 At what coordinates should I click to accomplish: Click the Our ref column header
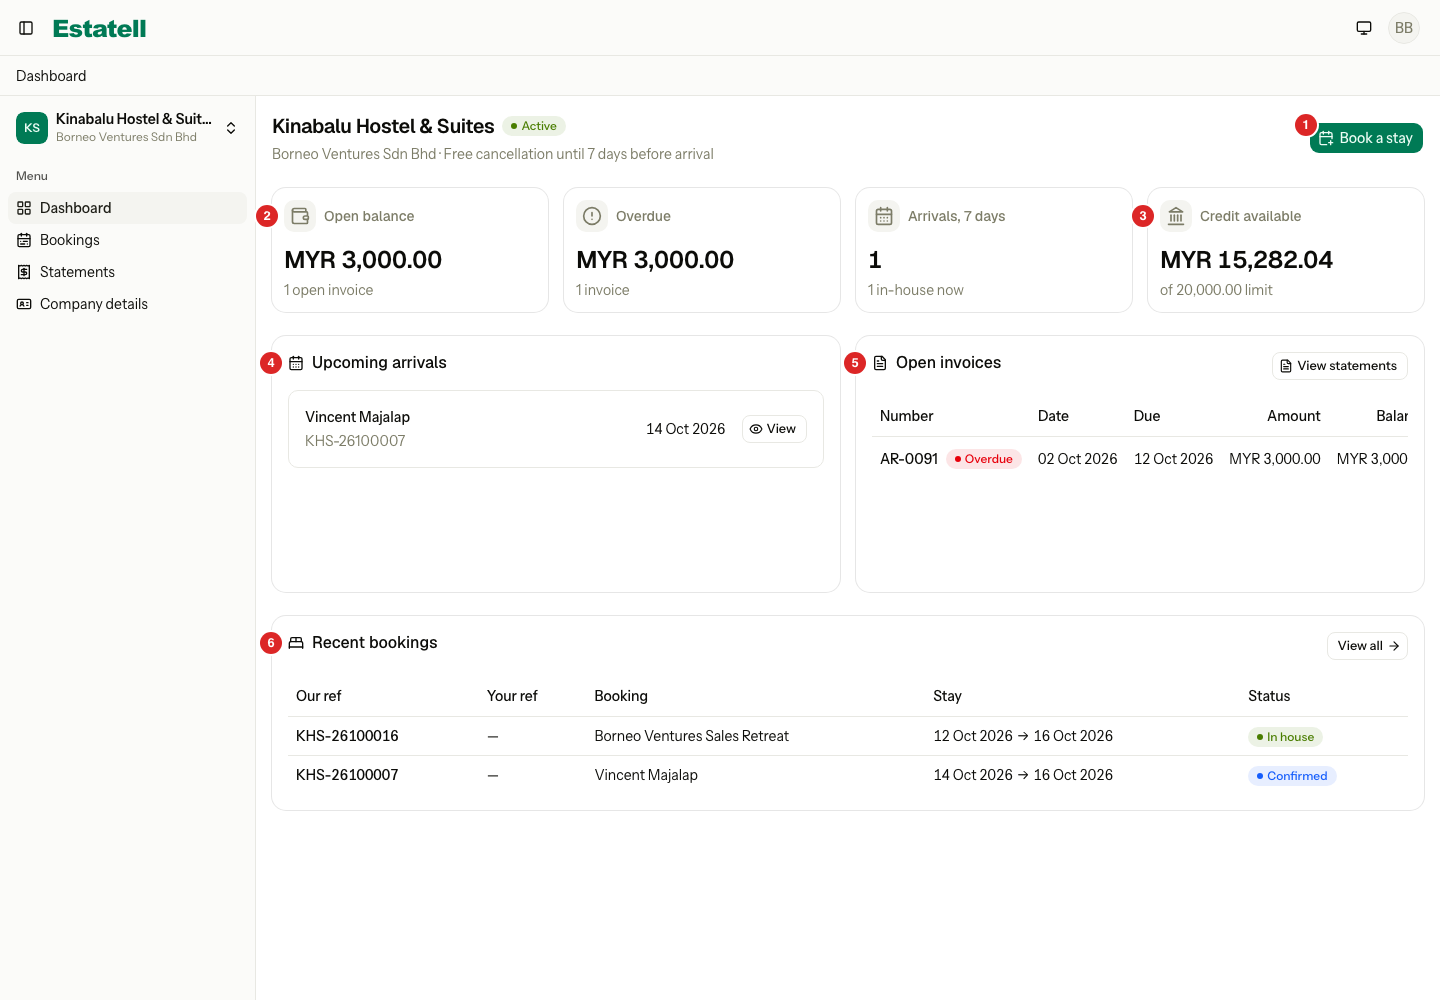pos(319,696)
